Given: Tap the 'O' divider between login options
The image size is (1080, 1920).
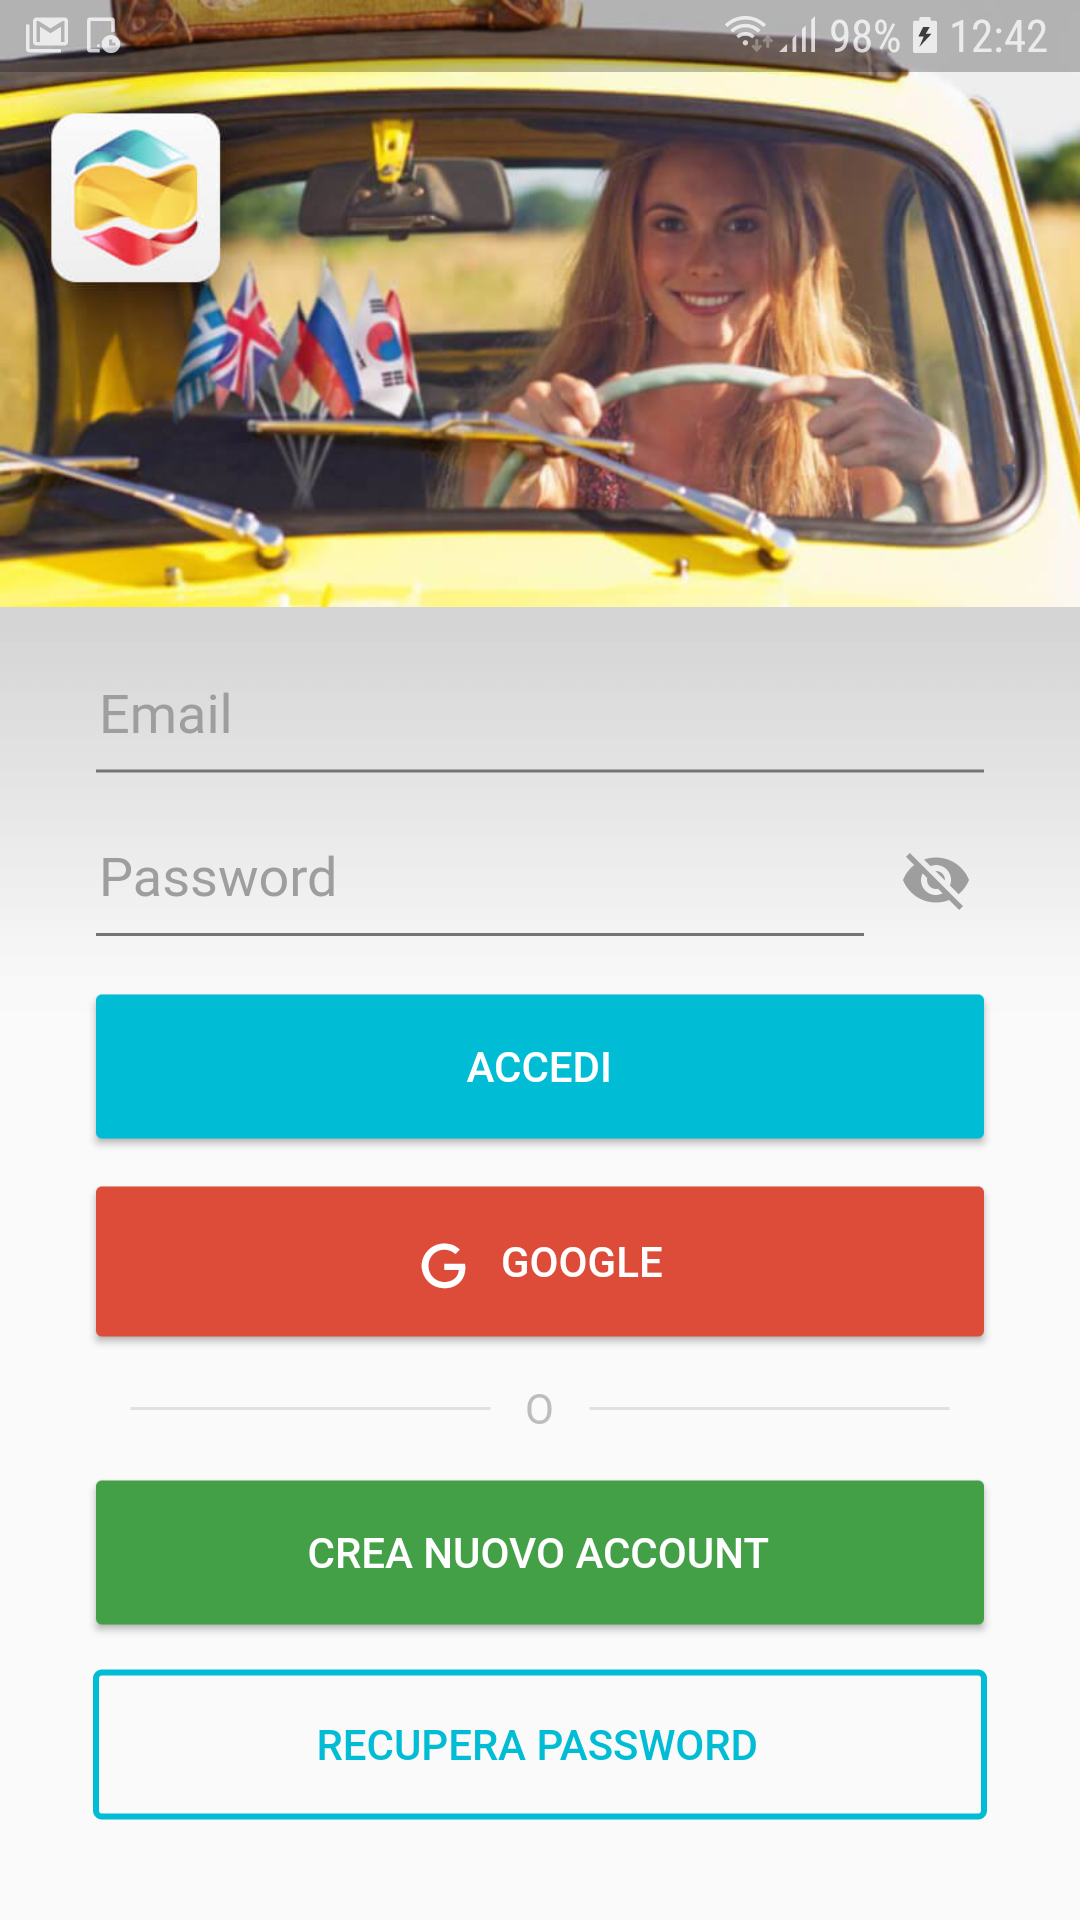Looking at the screenshot, I should point(539,1409).
